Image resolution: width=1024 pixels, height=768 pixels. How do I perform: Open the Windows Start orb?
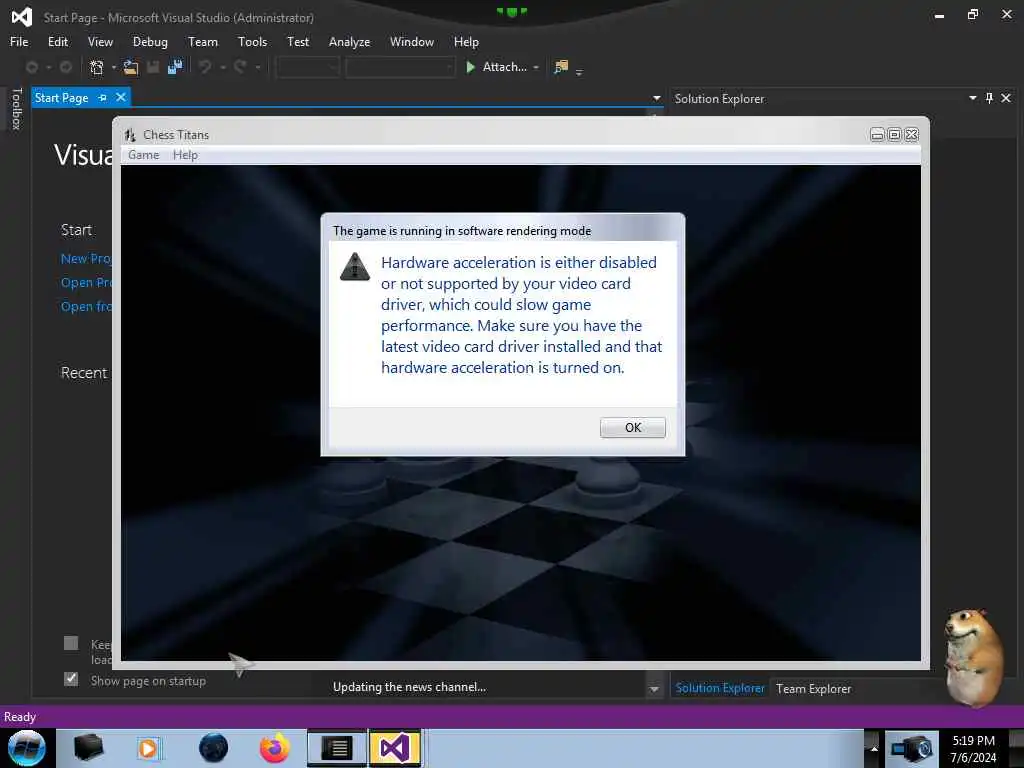click(x=26, y=748)
